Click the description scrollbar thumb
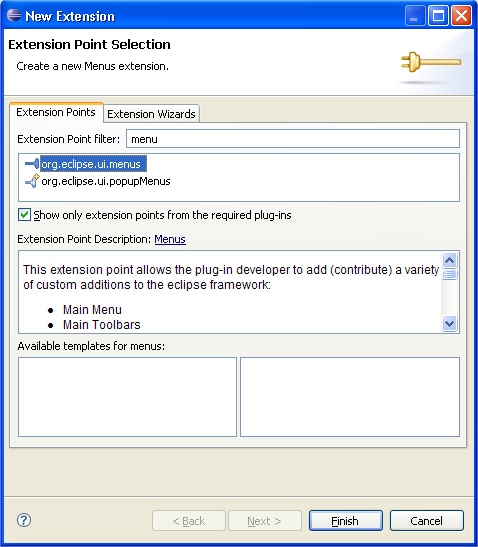Viewport: 478px width, 547px height. pos(449,274)
